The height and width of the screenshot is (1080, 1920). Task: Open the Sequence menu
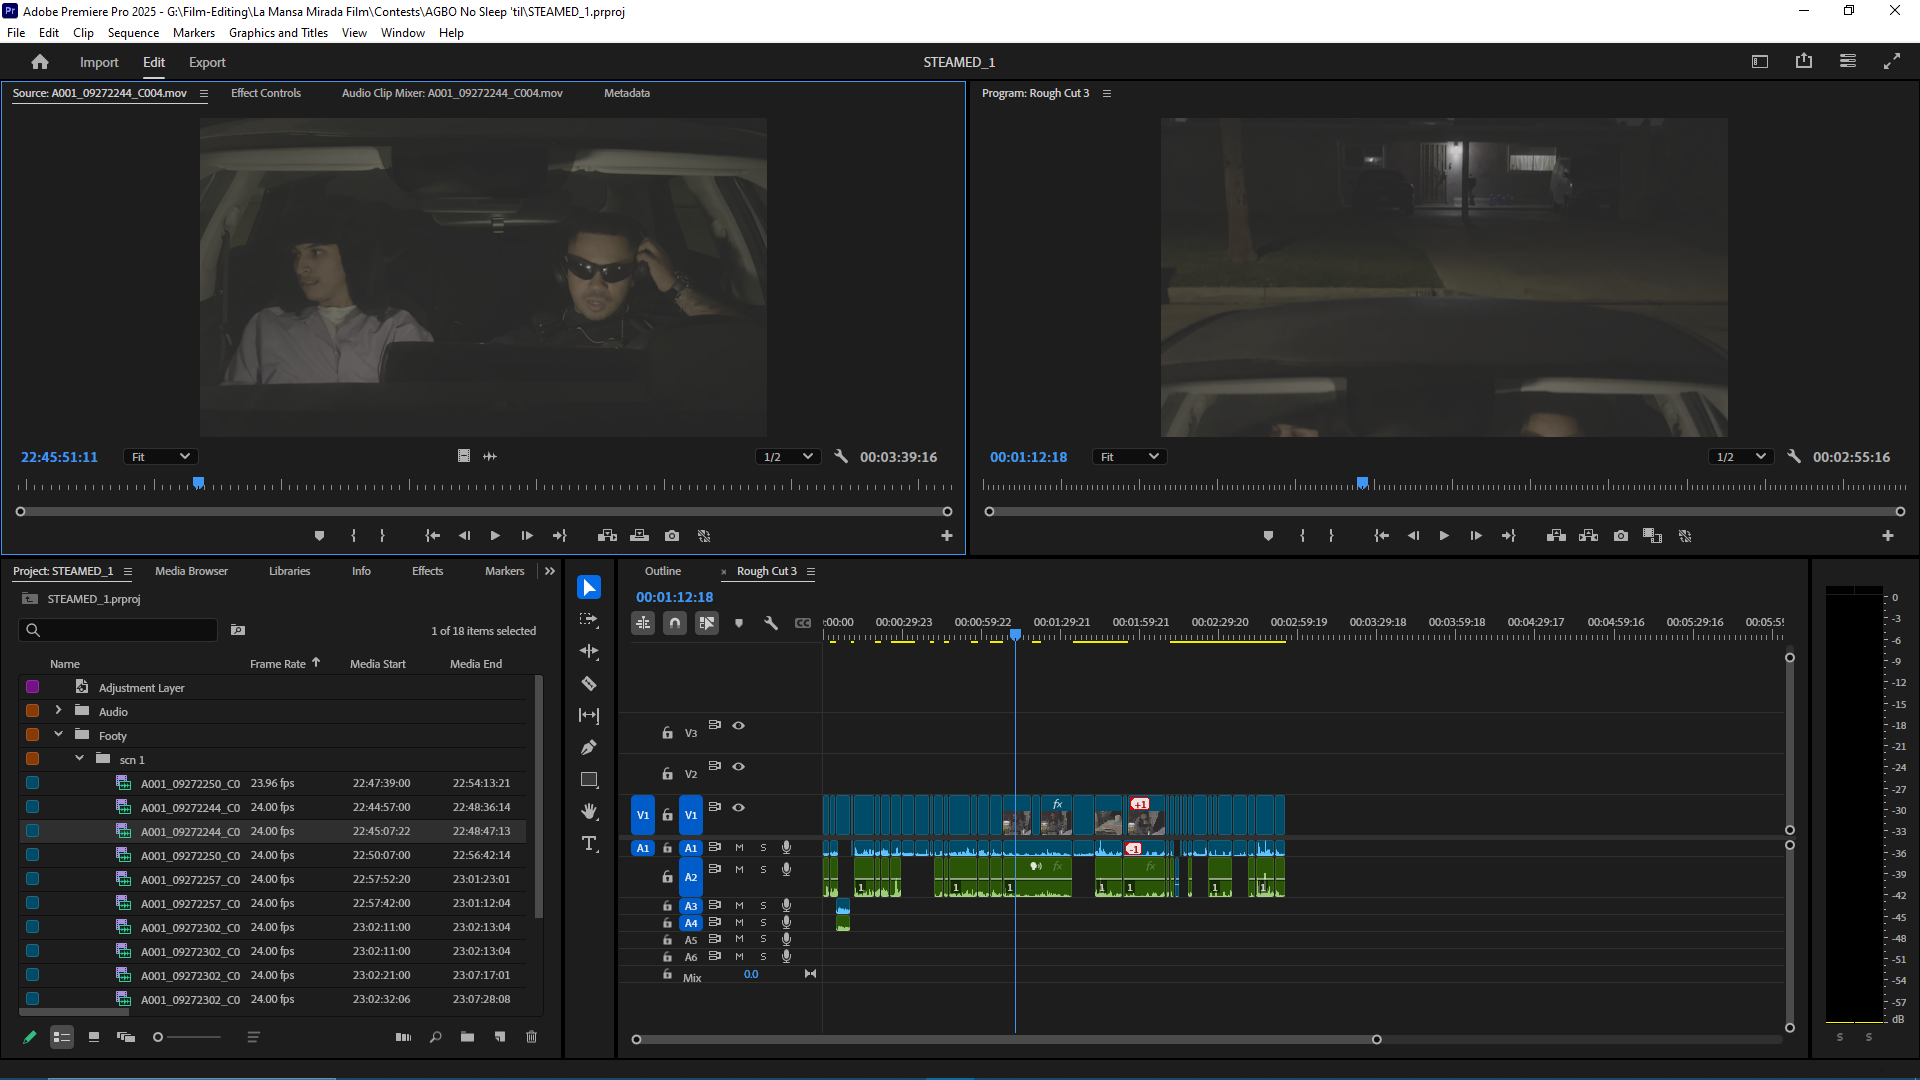pyautogui.click(x=133, y=33)
